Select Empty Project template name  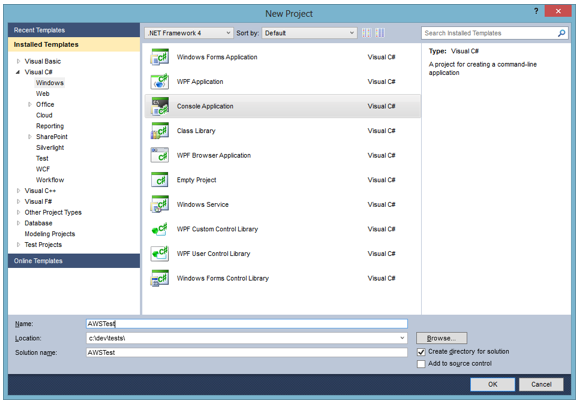point(196,180)
